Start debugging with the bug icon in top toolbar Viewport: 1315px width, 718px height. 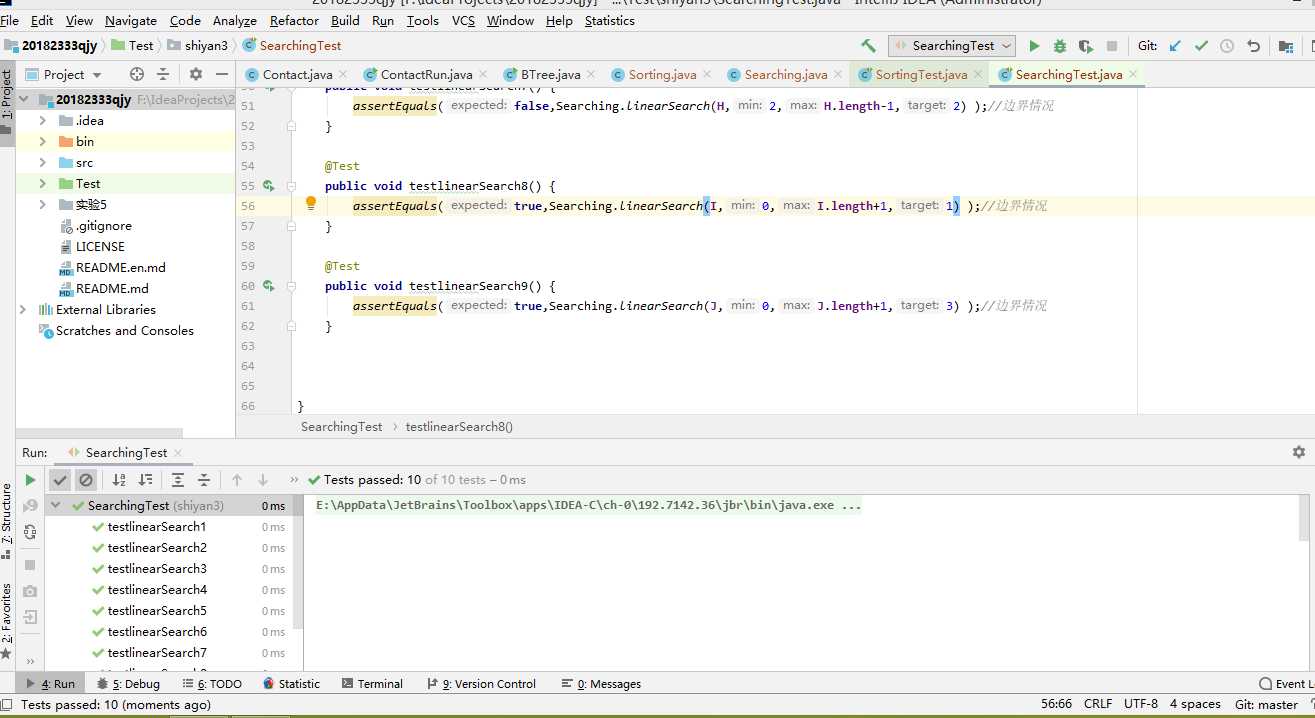pos(1060,46)
